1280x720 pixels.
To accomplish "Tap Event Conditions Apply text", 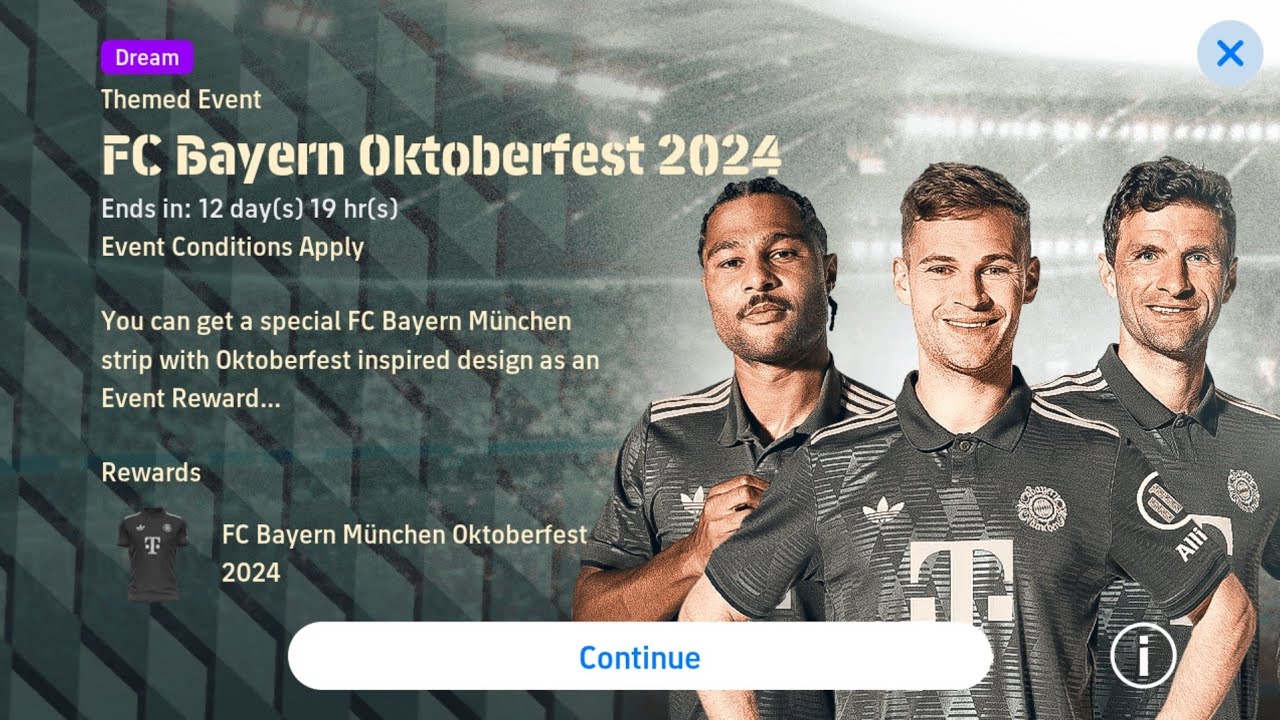I will coord(232,247).
